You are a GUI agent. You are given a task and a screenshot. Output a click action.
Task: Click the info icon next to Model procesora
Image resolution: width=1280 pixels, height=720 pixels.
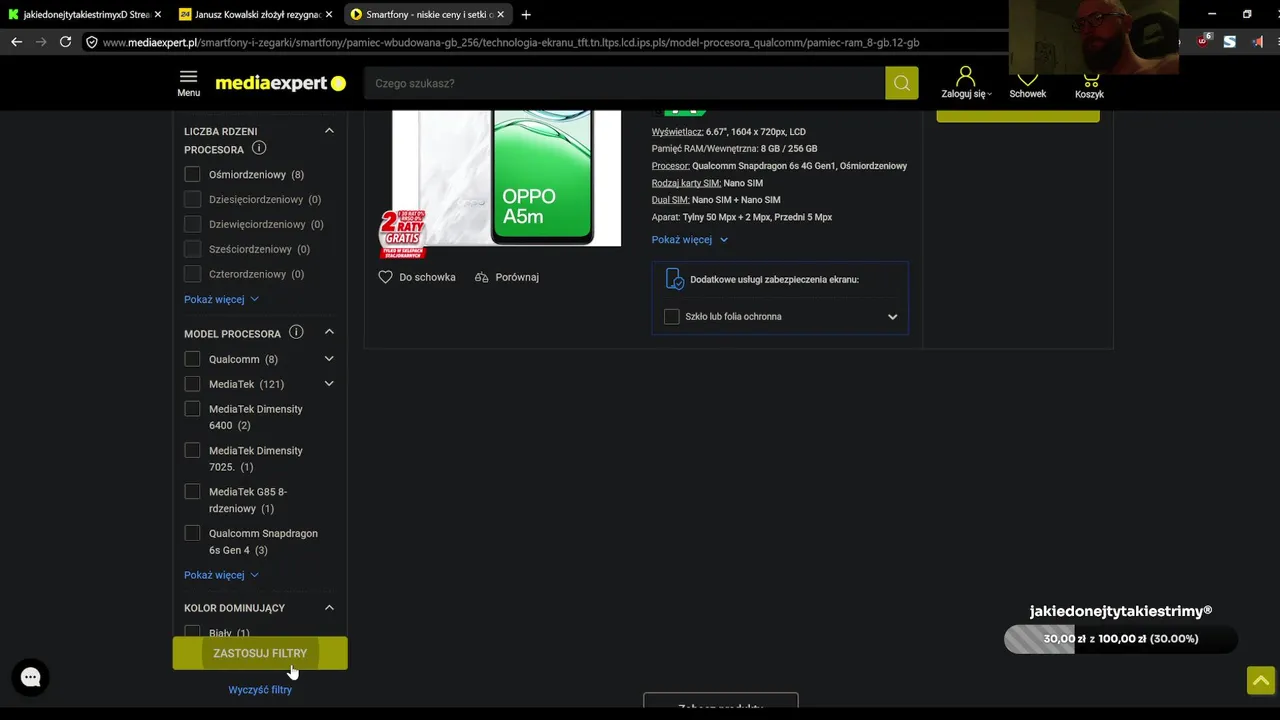[296, 332]
